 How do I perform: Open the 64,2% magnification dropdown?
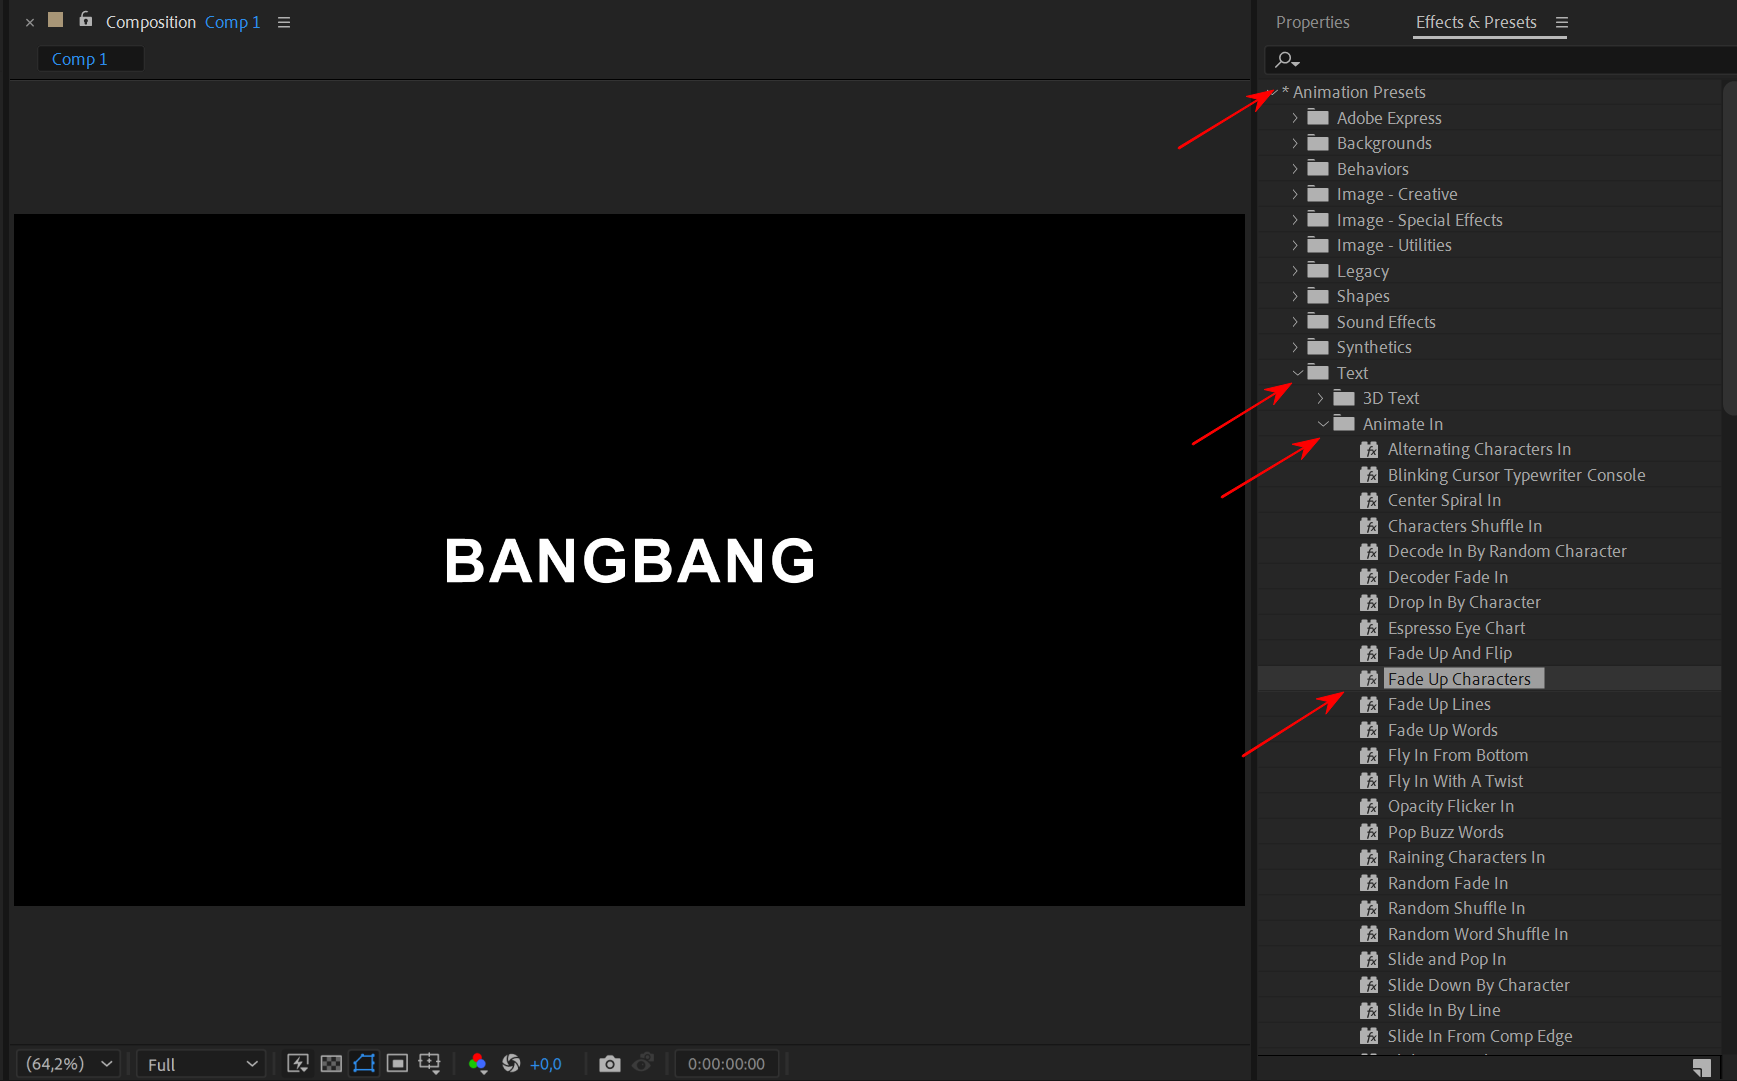point(68,1064)
